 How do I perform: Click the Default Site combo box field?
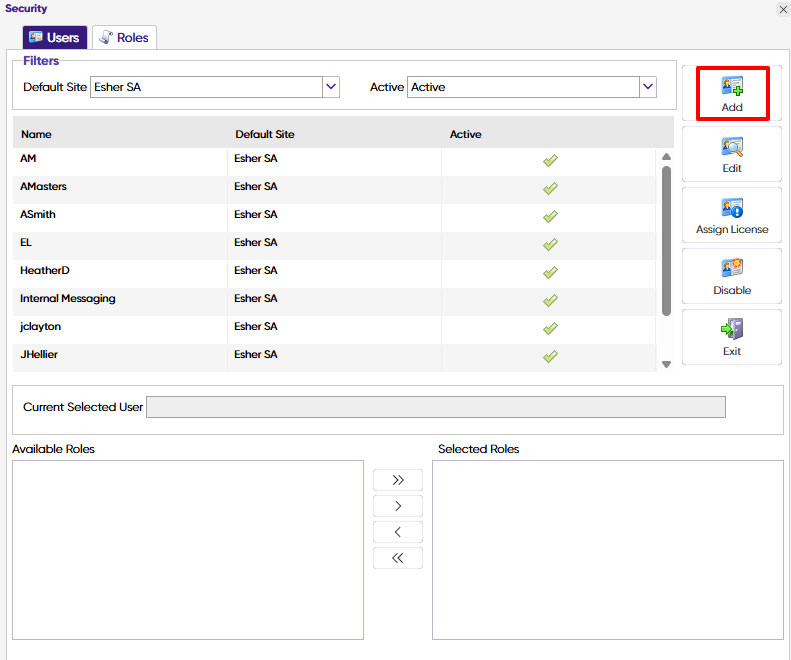[215, 87]
